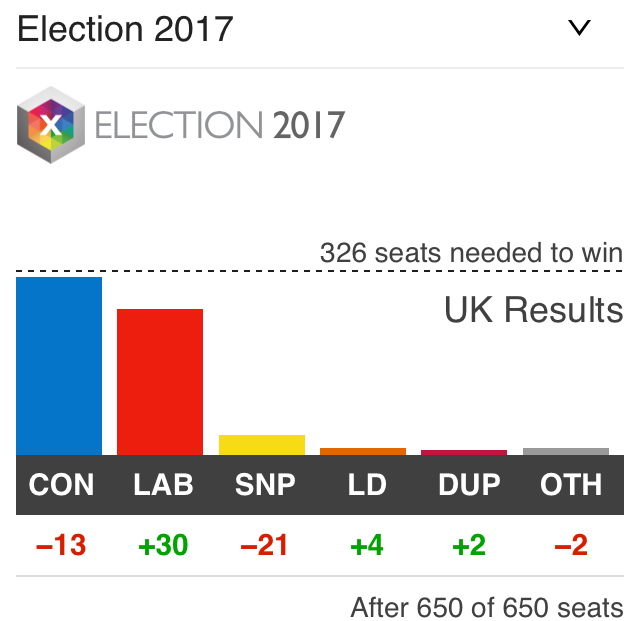Viewport: 640px width, 621px height.
Task: Click the Conservative −13 seat change
Action: [61, 546]
